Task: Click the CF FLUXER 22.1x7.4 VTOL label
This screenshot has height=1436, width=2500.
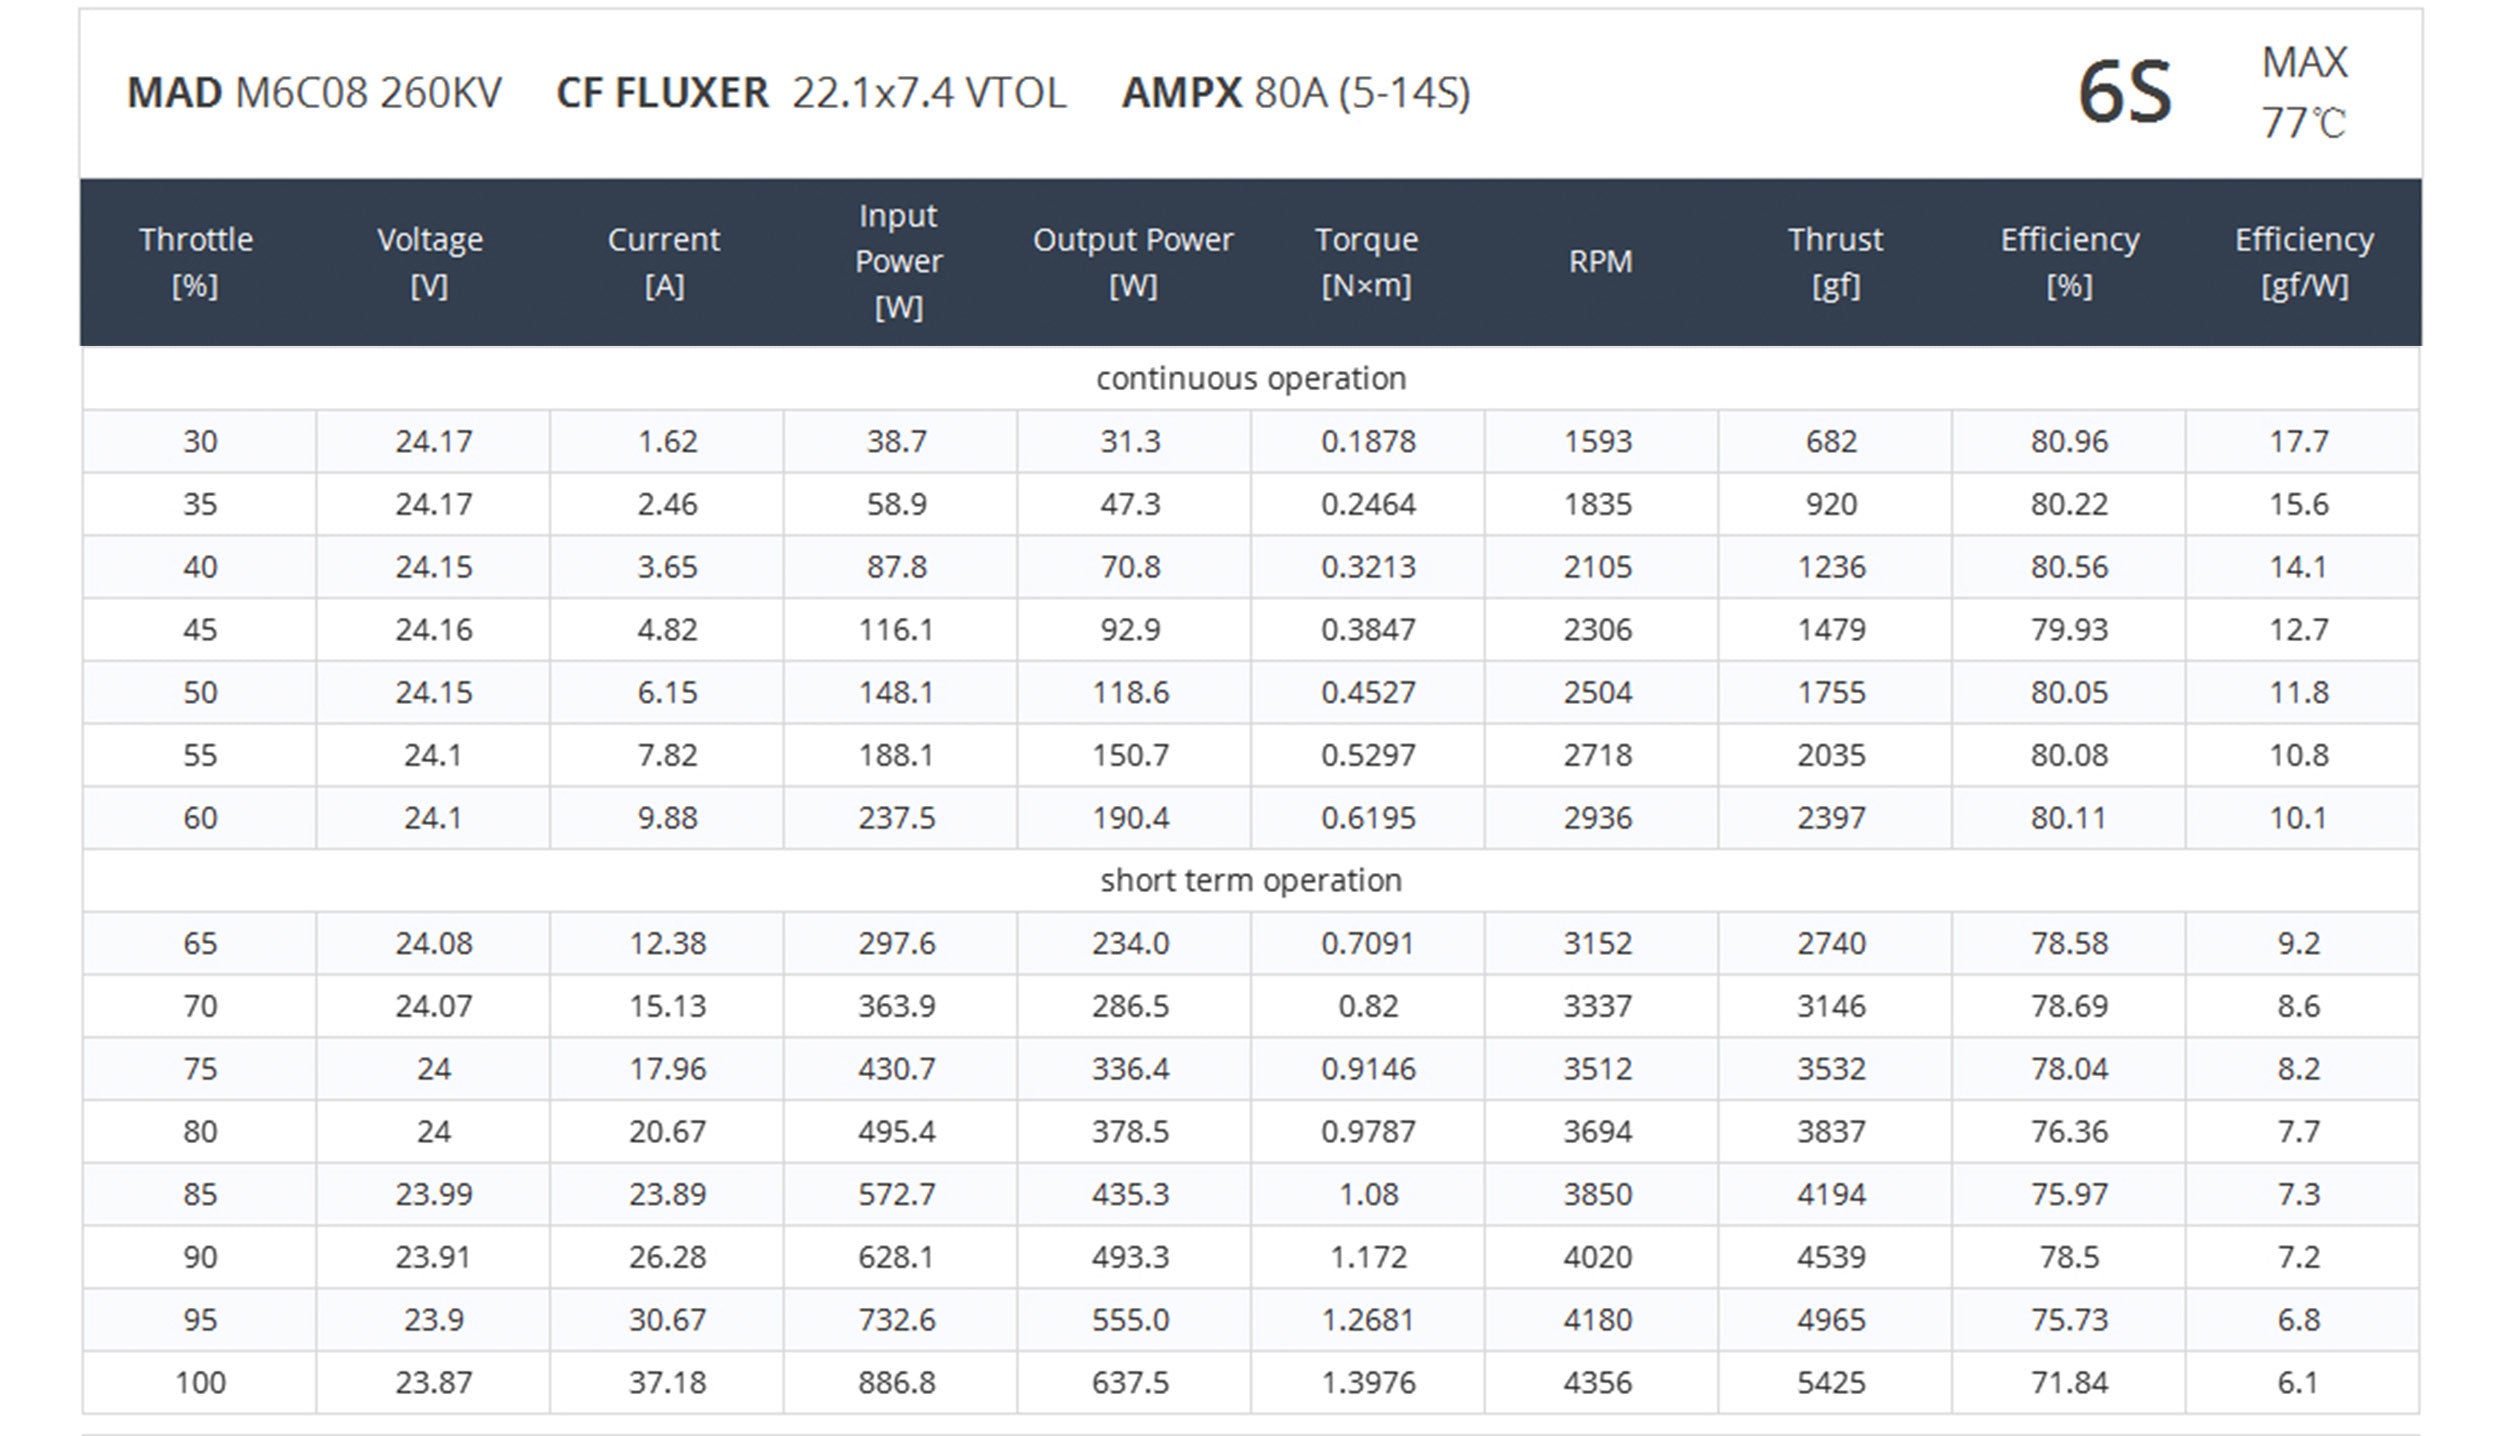Action: point(811,93)
